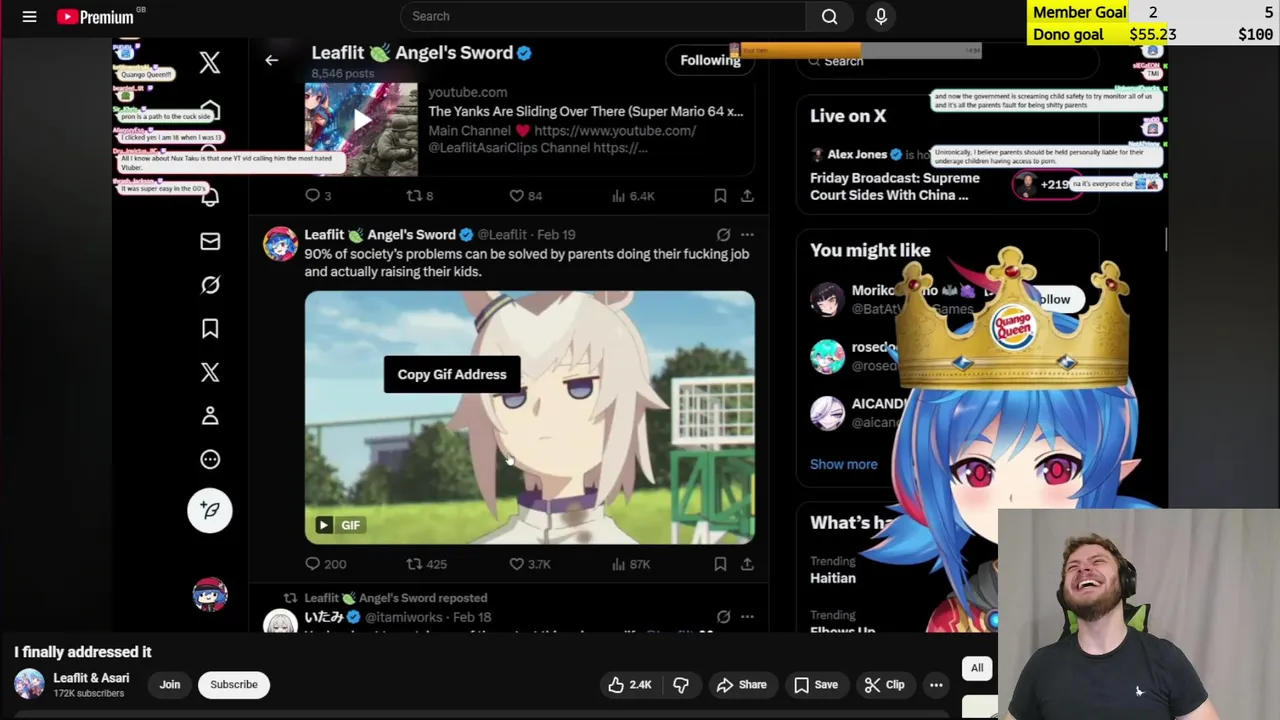
Task: Click the Leaflit & Asari channel name
Action: point(91,678)
